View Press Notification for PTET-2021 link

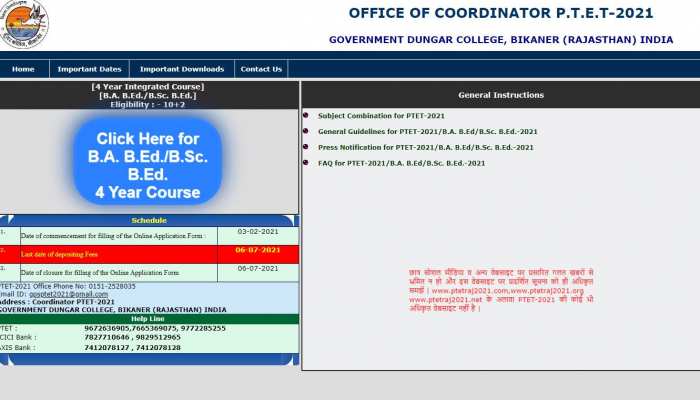[x=425, y=148]
